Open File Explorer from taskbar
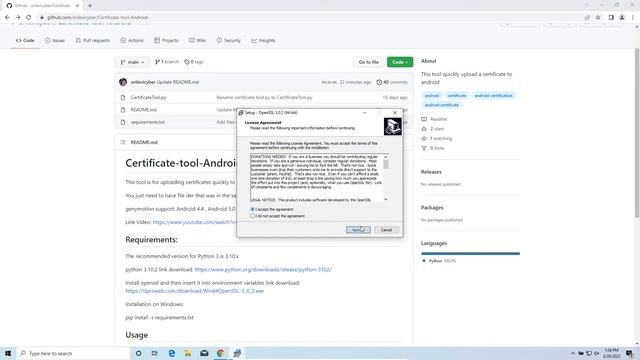Screen dimensions: 640x360 [188, 353]
